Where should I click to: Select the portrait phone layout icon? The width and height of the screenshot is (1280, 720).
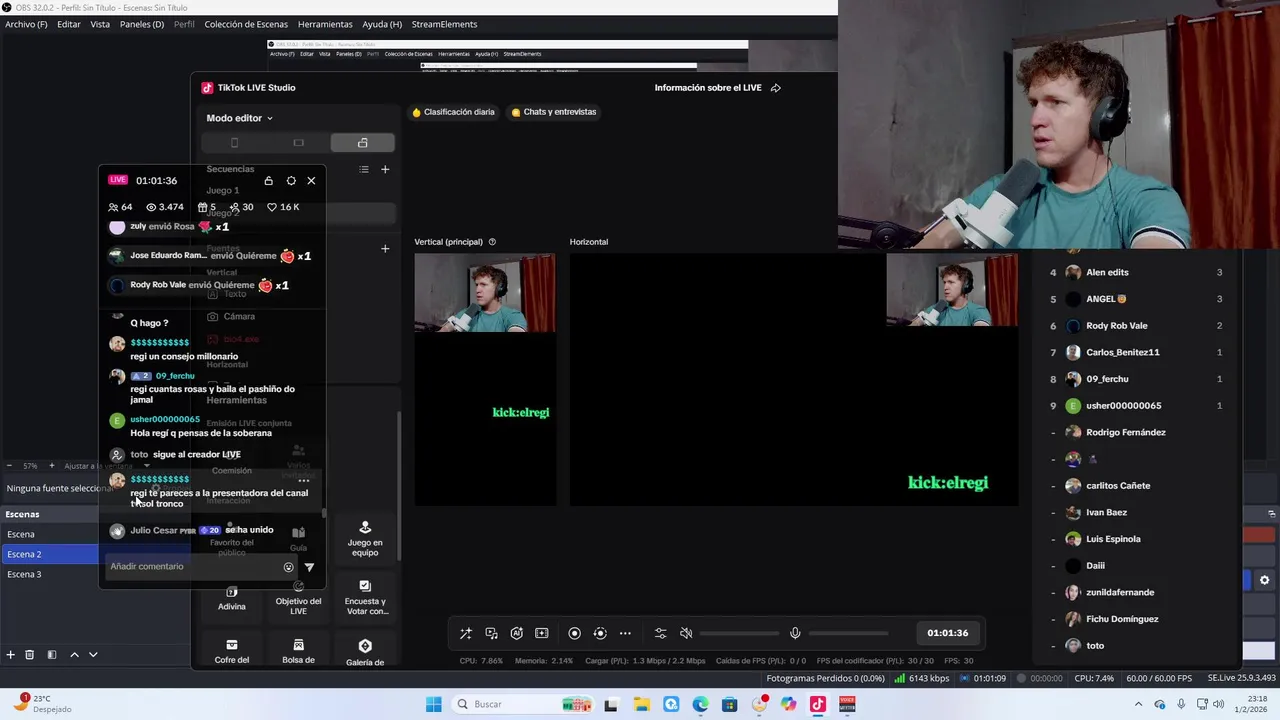234,143
